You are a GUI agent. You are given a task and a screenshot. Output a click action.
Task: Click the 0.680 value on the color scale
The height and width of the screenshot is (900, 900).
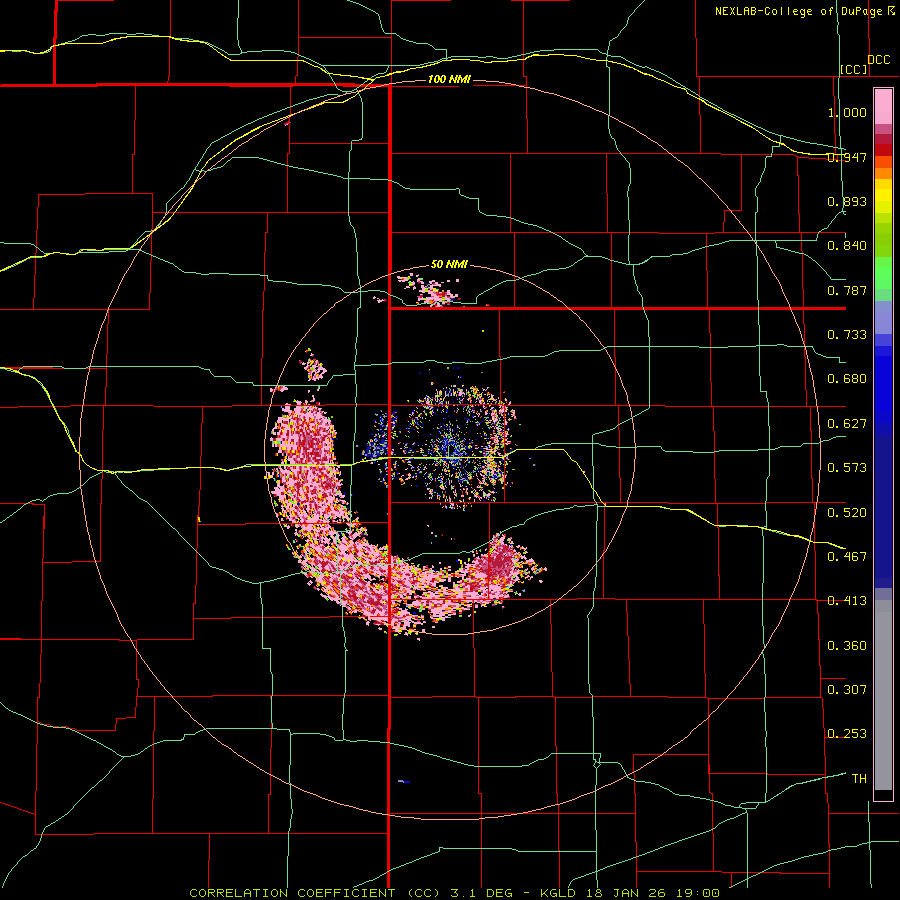(x=847, y=379)
